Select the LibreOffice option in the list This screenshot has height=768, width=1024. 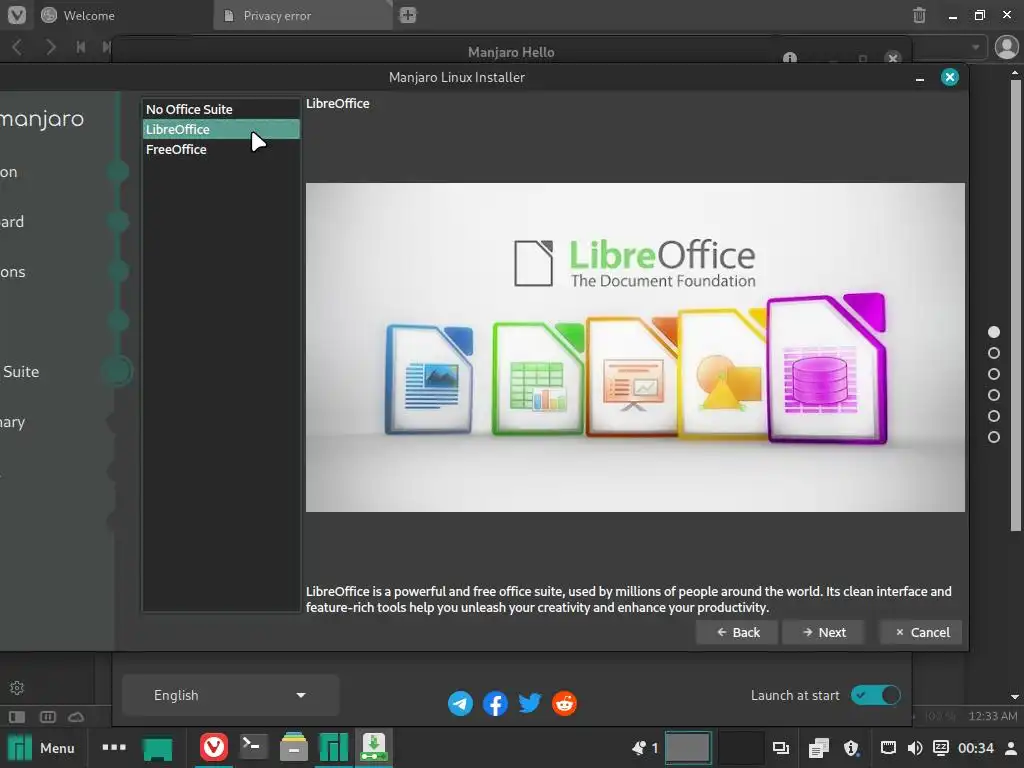pos(221,129)
